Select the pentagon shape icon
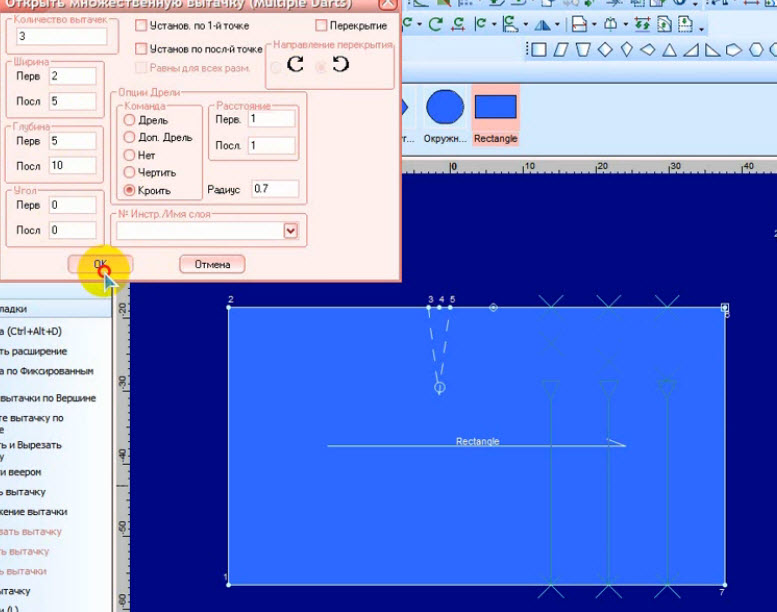This screenshot has height=612, width=777. tap(733, 50)
